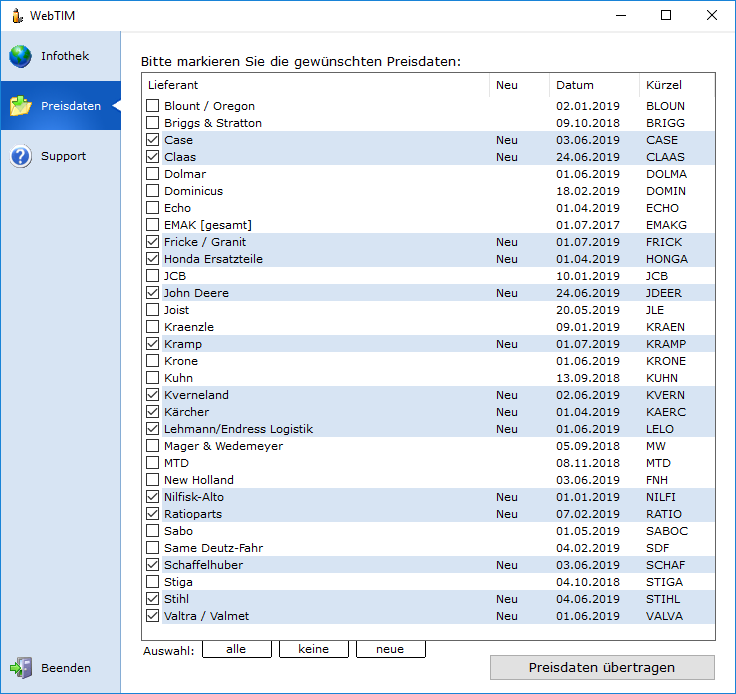The image size is (736, 694).
Task: Disable the Fricke / Granit checkbox
Action: coord(153,242)
